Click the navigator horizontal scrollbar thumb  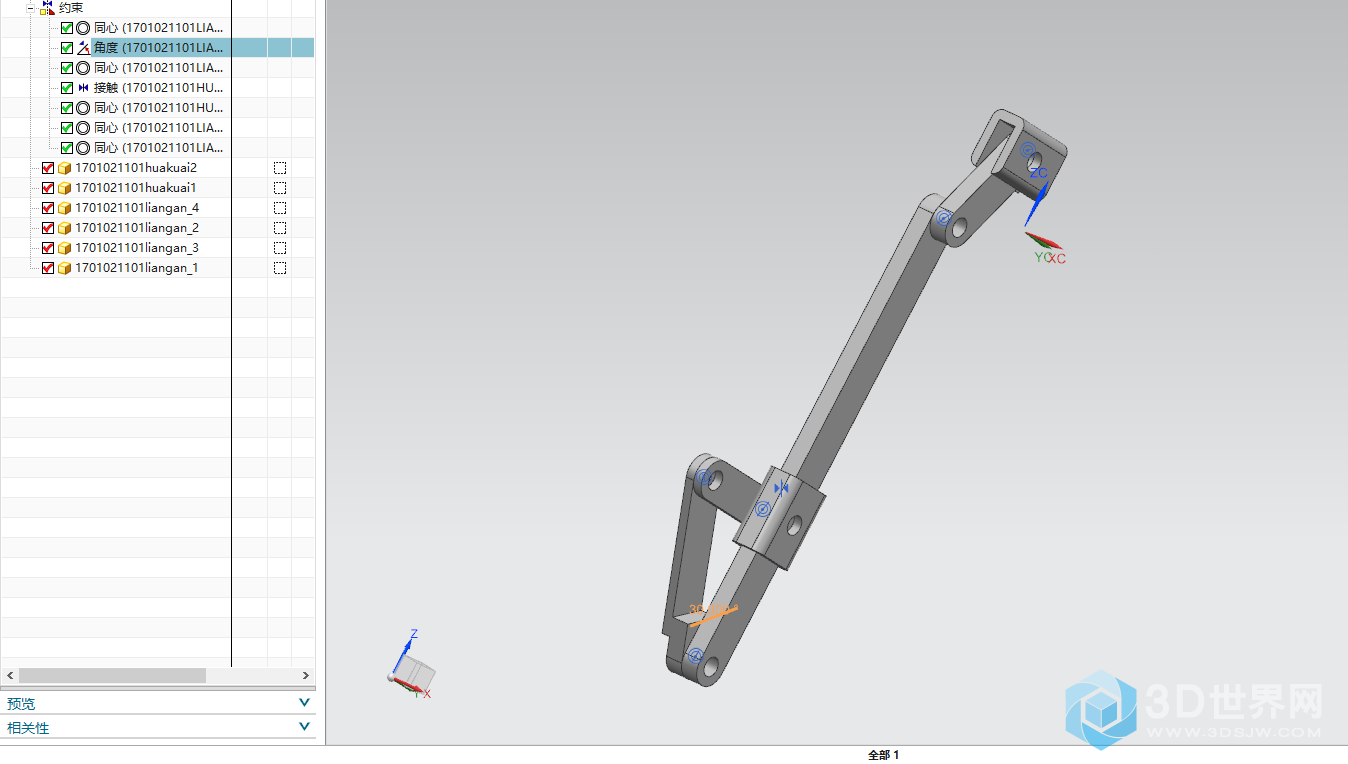pyautogui.click(x=112, y=676)
